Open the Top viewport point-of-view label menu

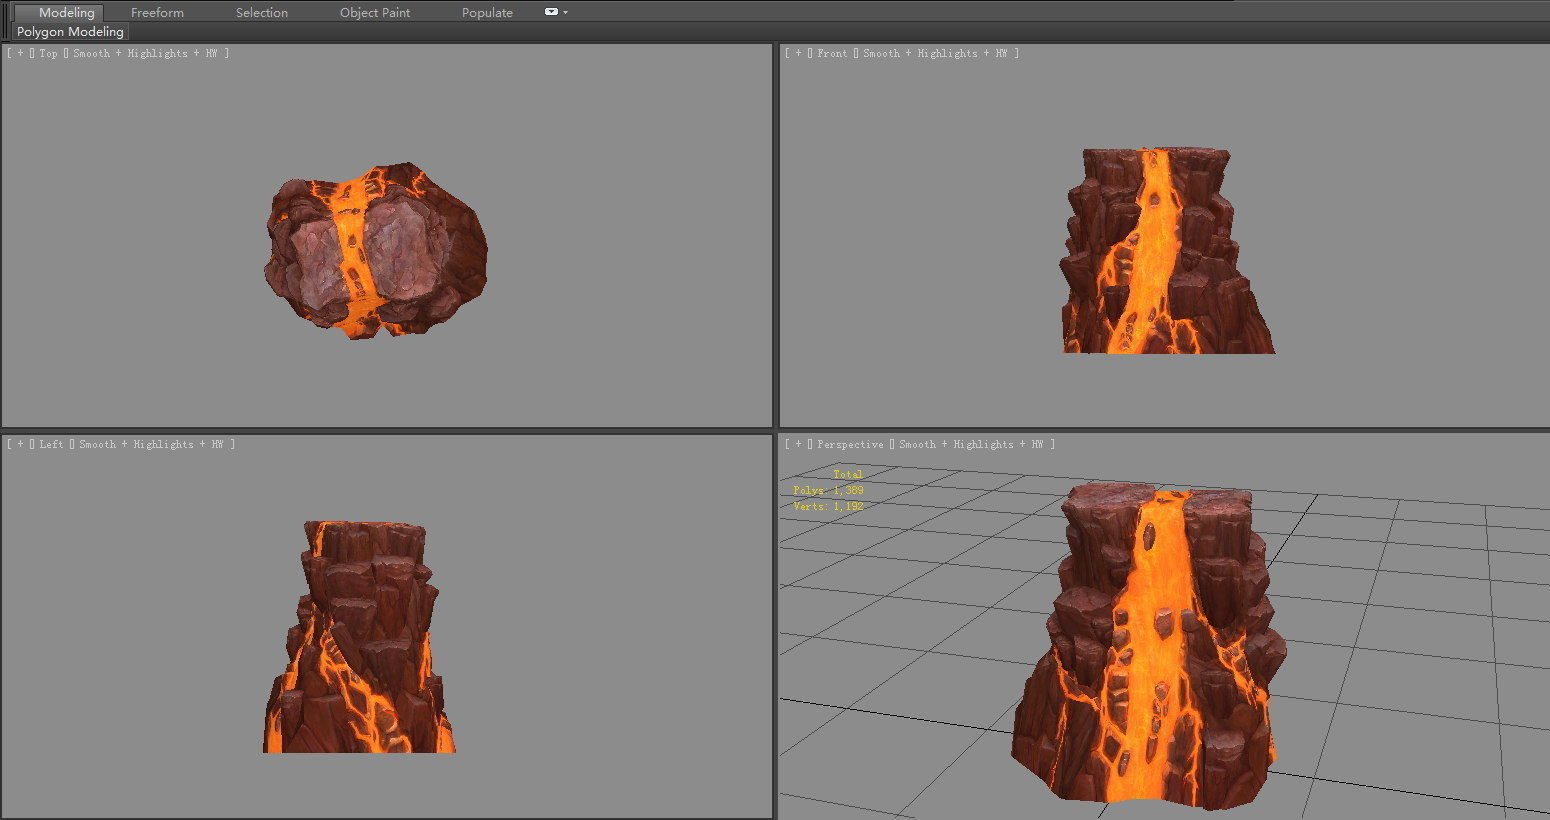coord(48,53)
